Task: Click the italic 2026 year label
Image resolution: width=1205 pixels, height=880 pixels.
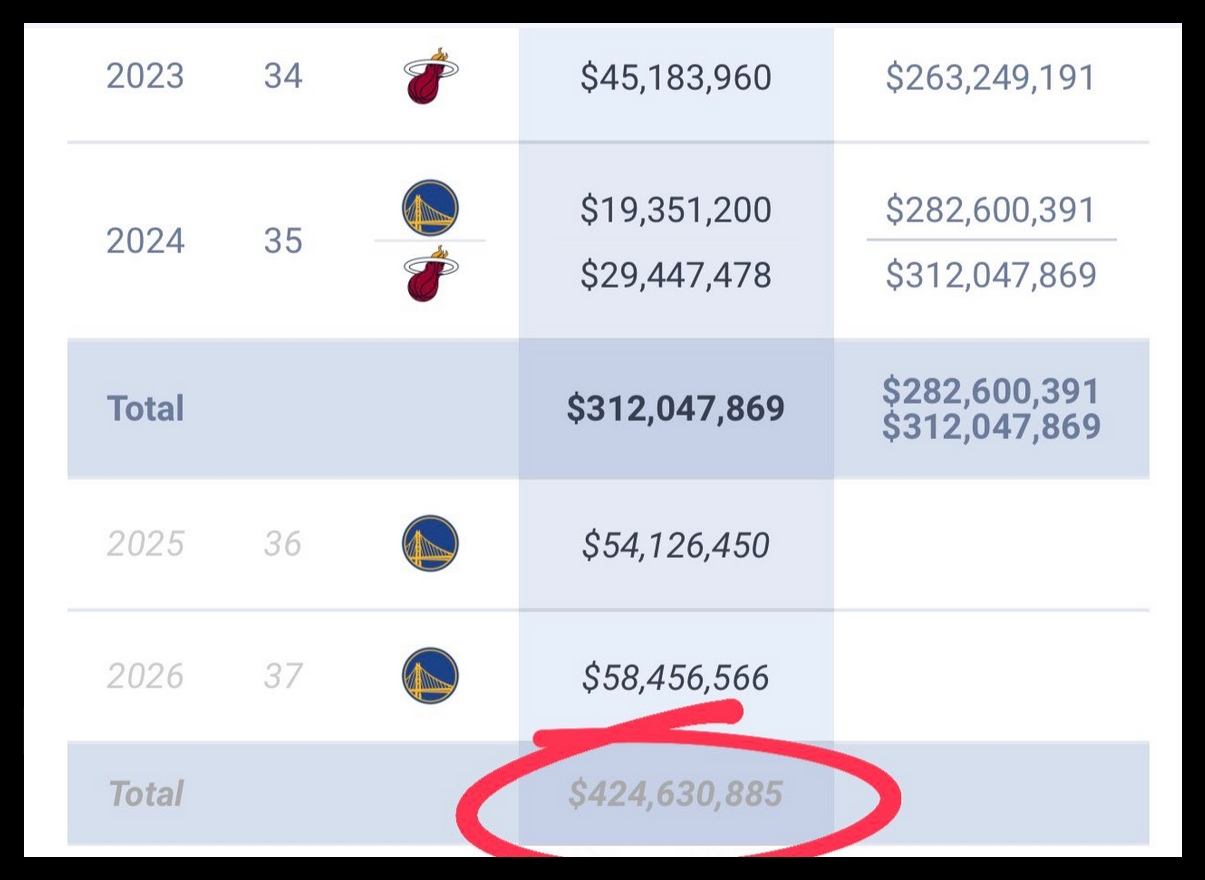Action: pyautogui.click(x=145, y=676)
